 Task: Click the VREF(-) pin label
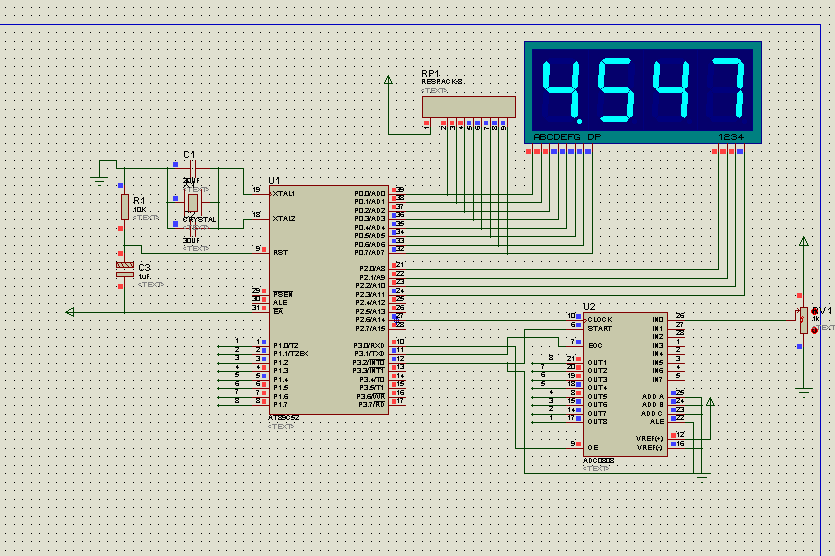tap(650, 447)
